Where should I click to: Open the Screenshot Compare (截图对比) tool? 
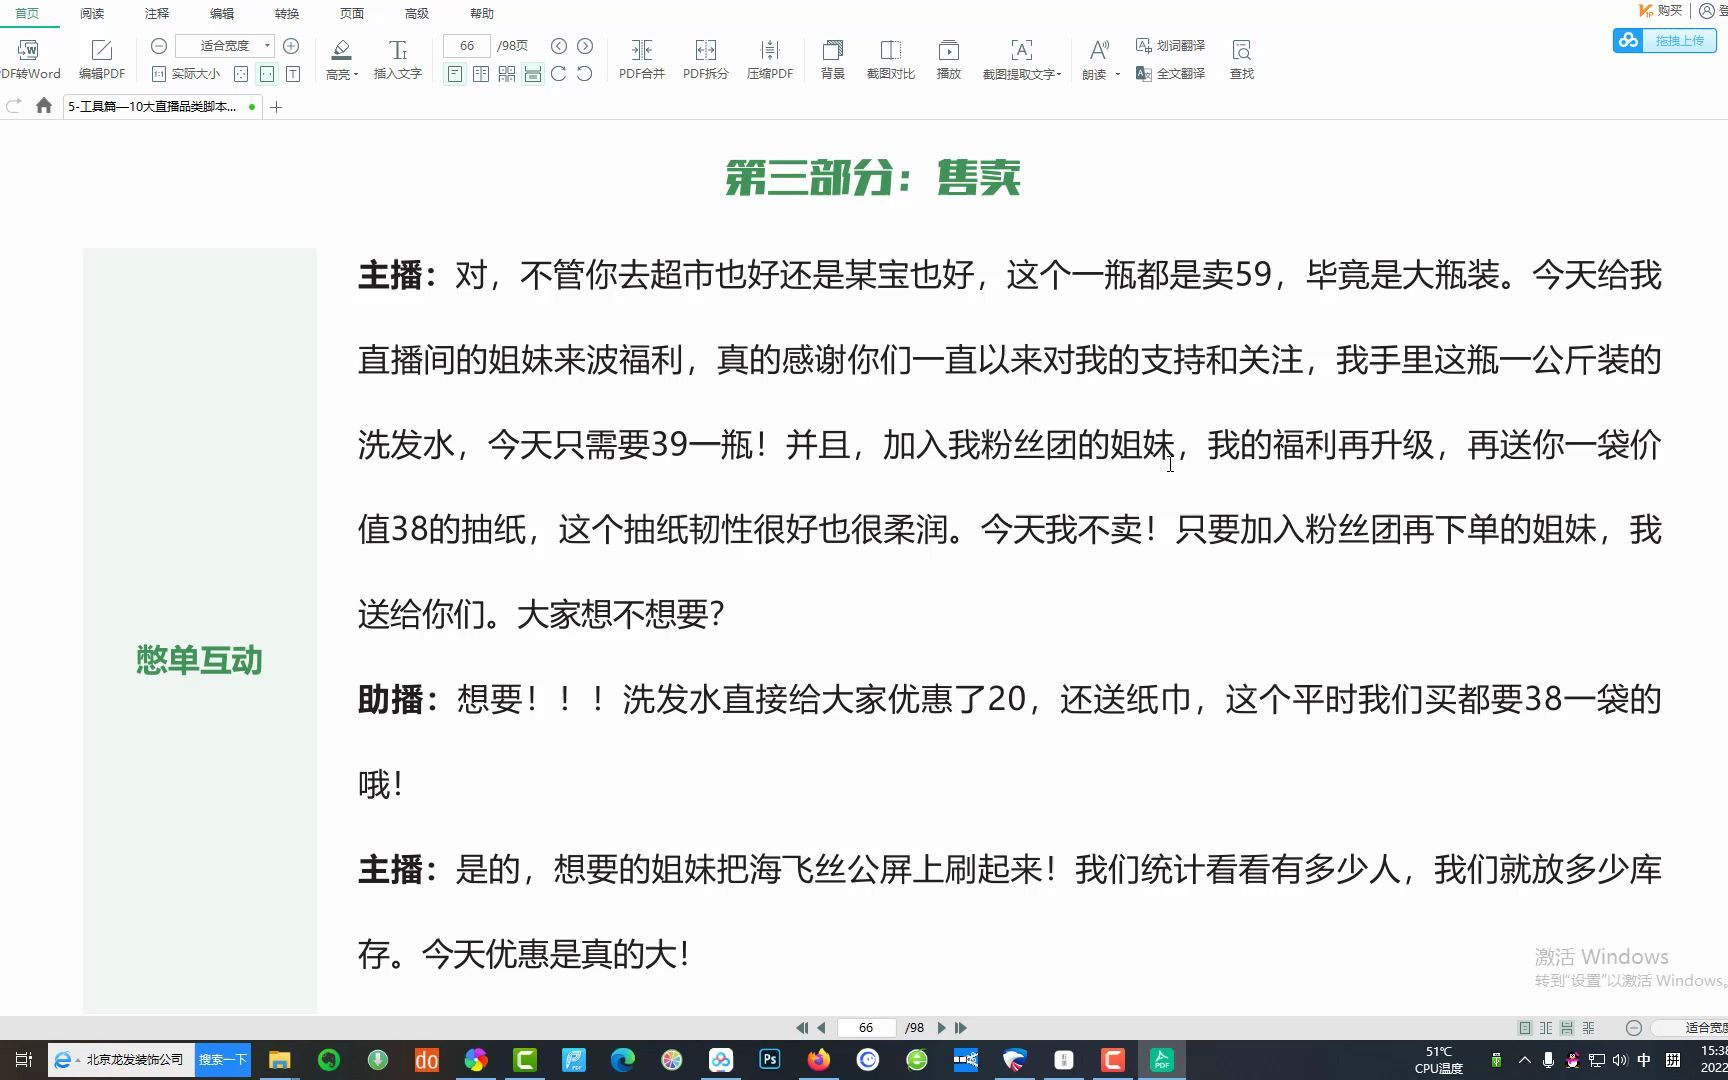click(891, 59)
